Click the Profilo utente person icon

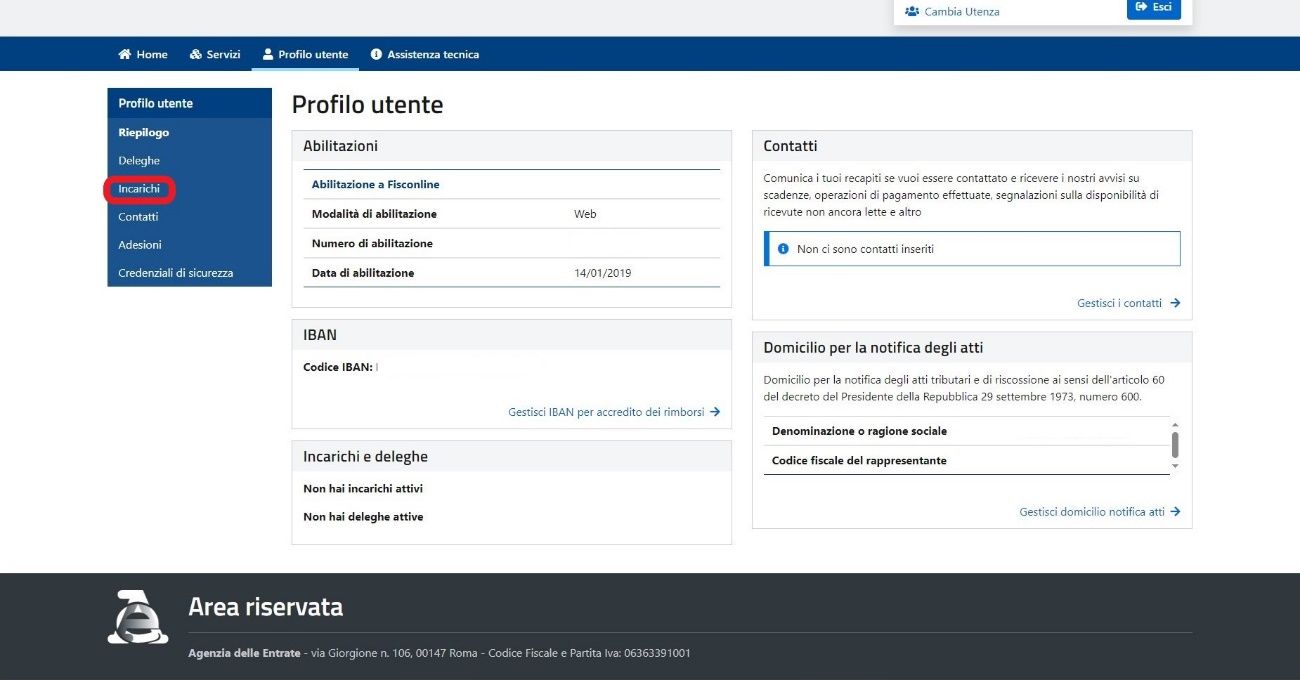point(268,54)
